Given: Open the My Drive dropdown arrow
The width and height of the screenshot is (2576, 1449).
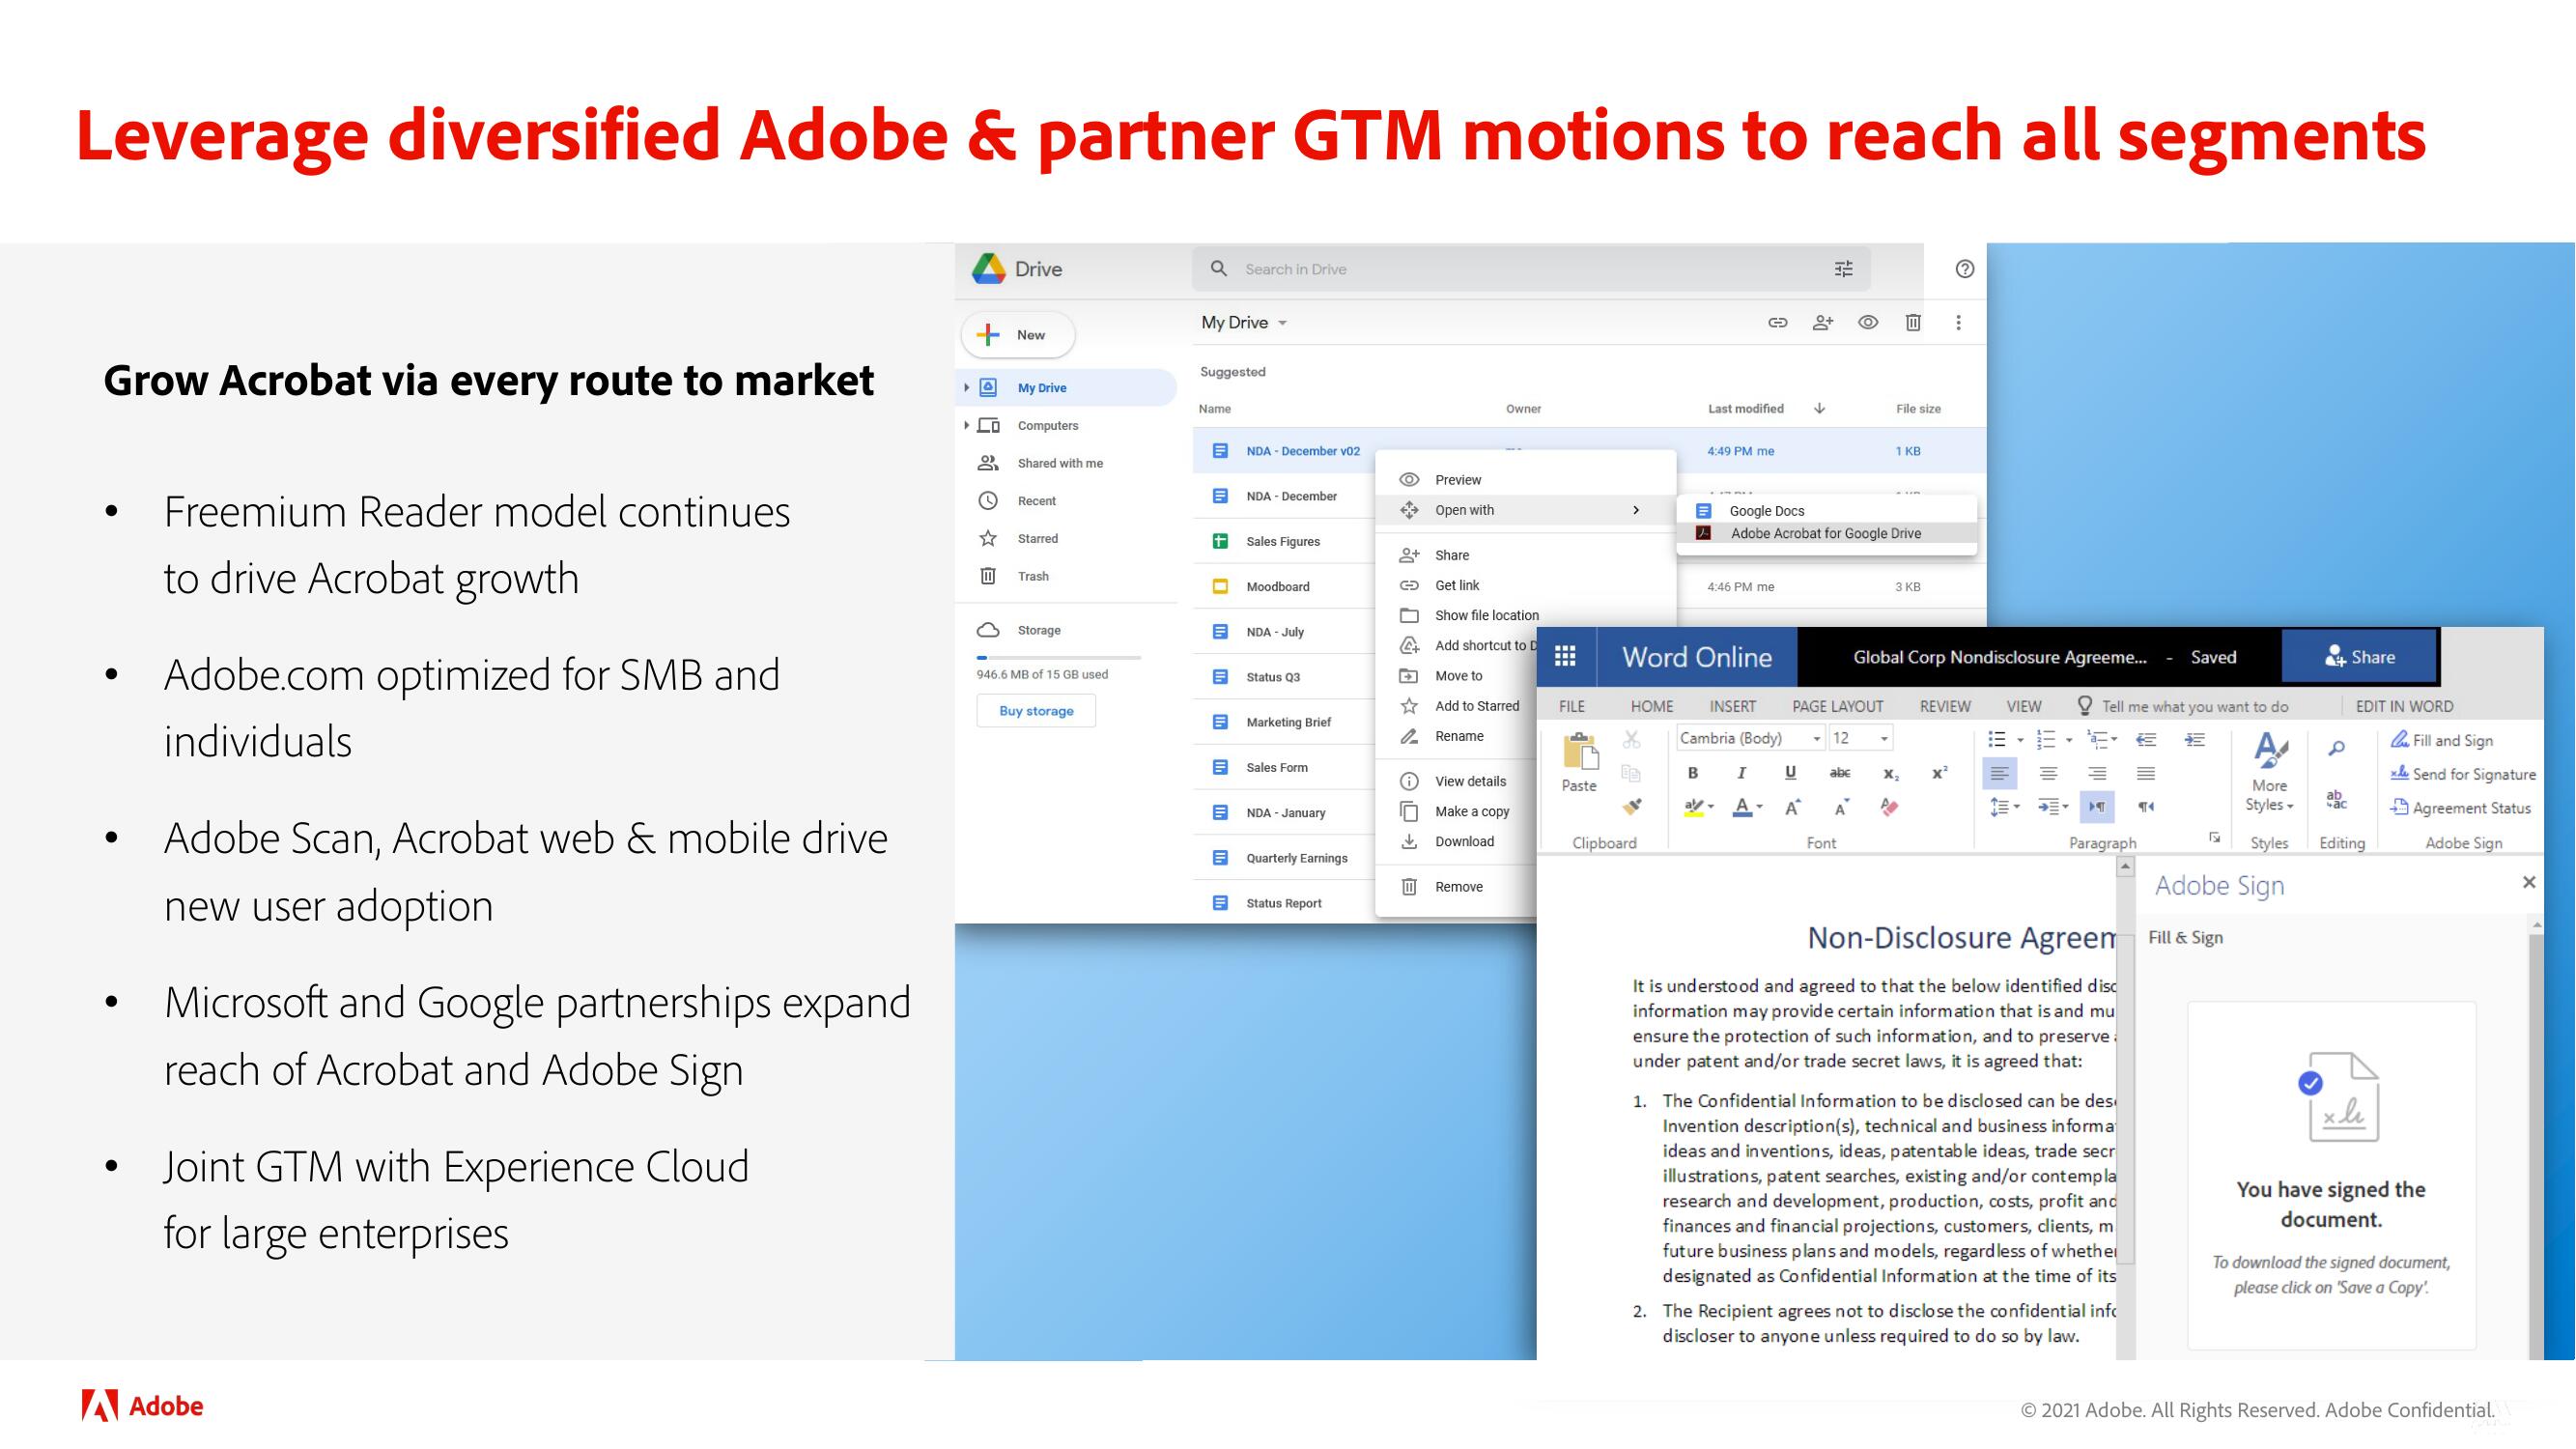Looking at the screenshot, I should click(x=1282, y=323).
